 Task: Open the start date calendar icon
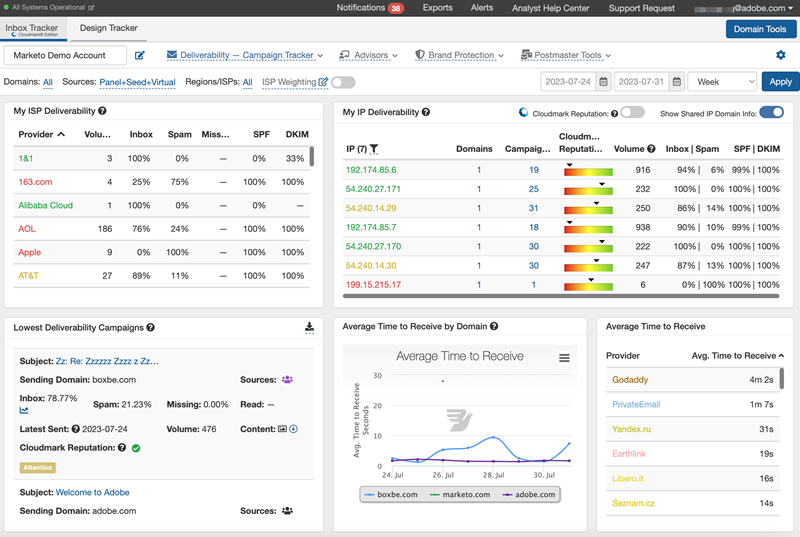[x=603, y=82]
